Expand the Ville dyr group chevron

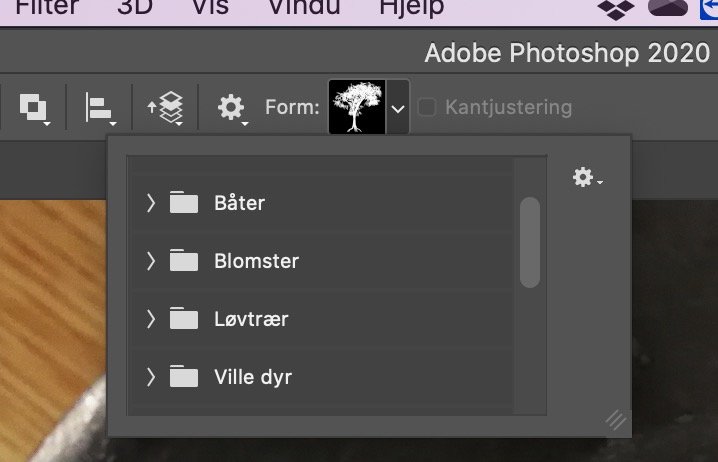tap(151, 377)
